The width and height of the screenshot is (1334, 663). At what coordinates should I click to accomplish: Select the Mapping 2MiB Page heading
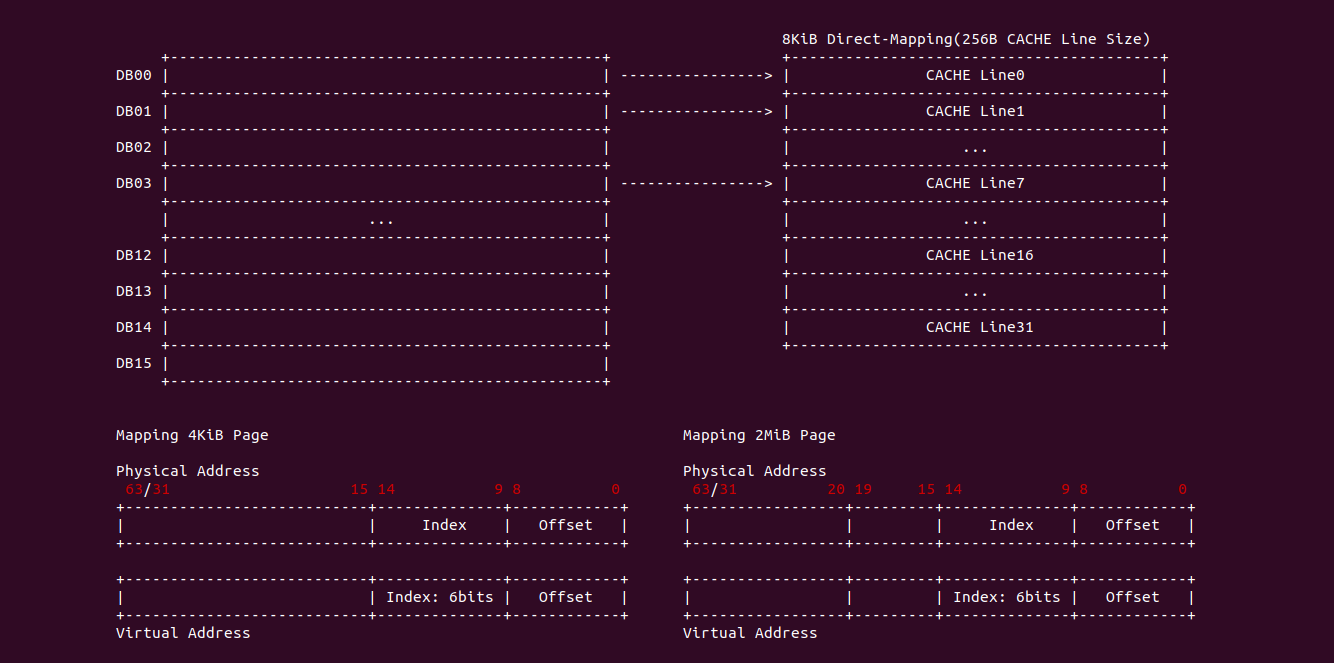pos(759,435)
